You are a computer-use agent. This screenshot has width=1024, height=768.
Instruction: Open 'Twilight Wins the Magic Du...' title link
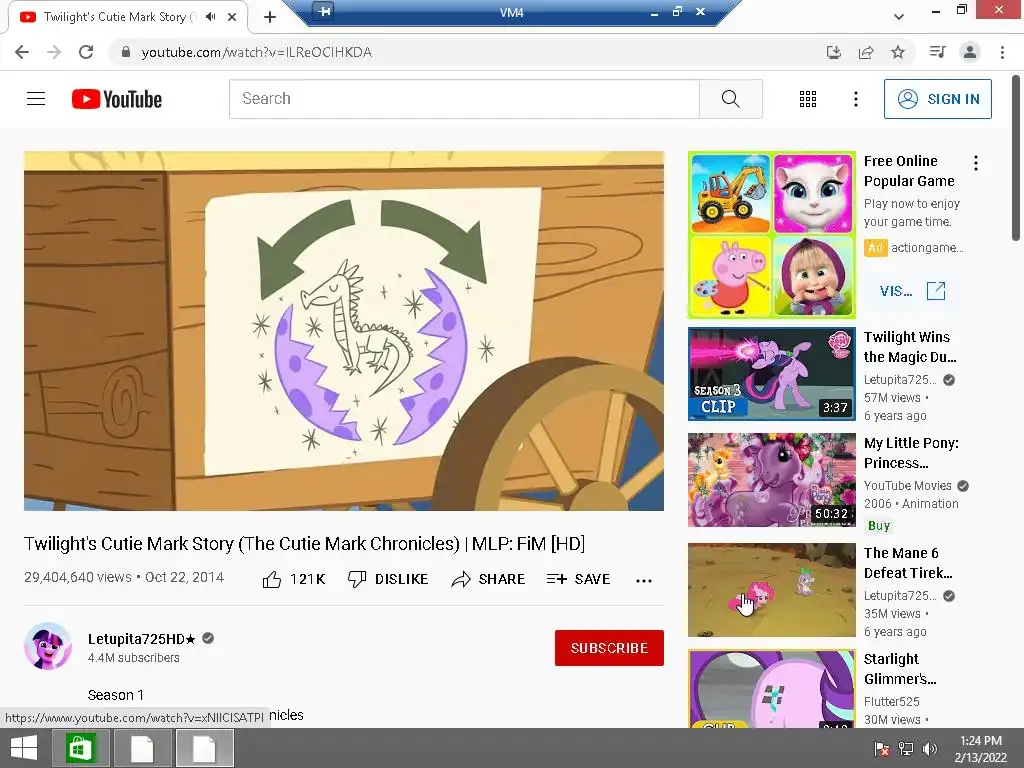[910, 347]
